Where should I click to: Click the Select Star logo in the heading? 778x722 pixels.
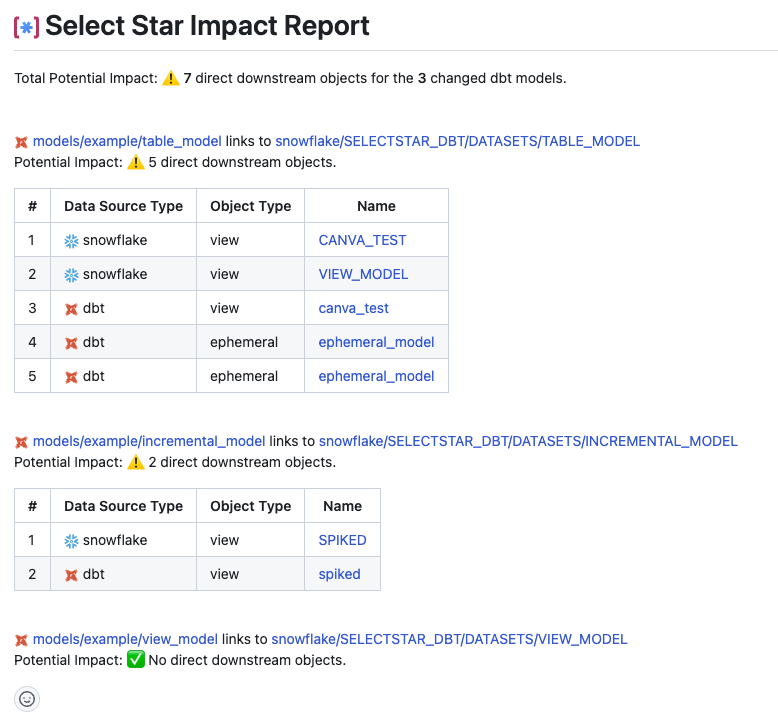point(27,27)
